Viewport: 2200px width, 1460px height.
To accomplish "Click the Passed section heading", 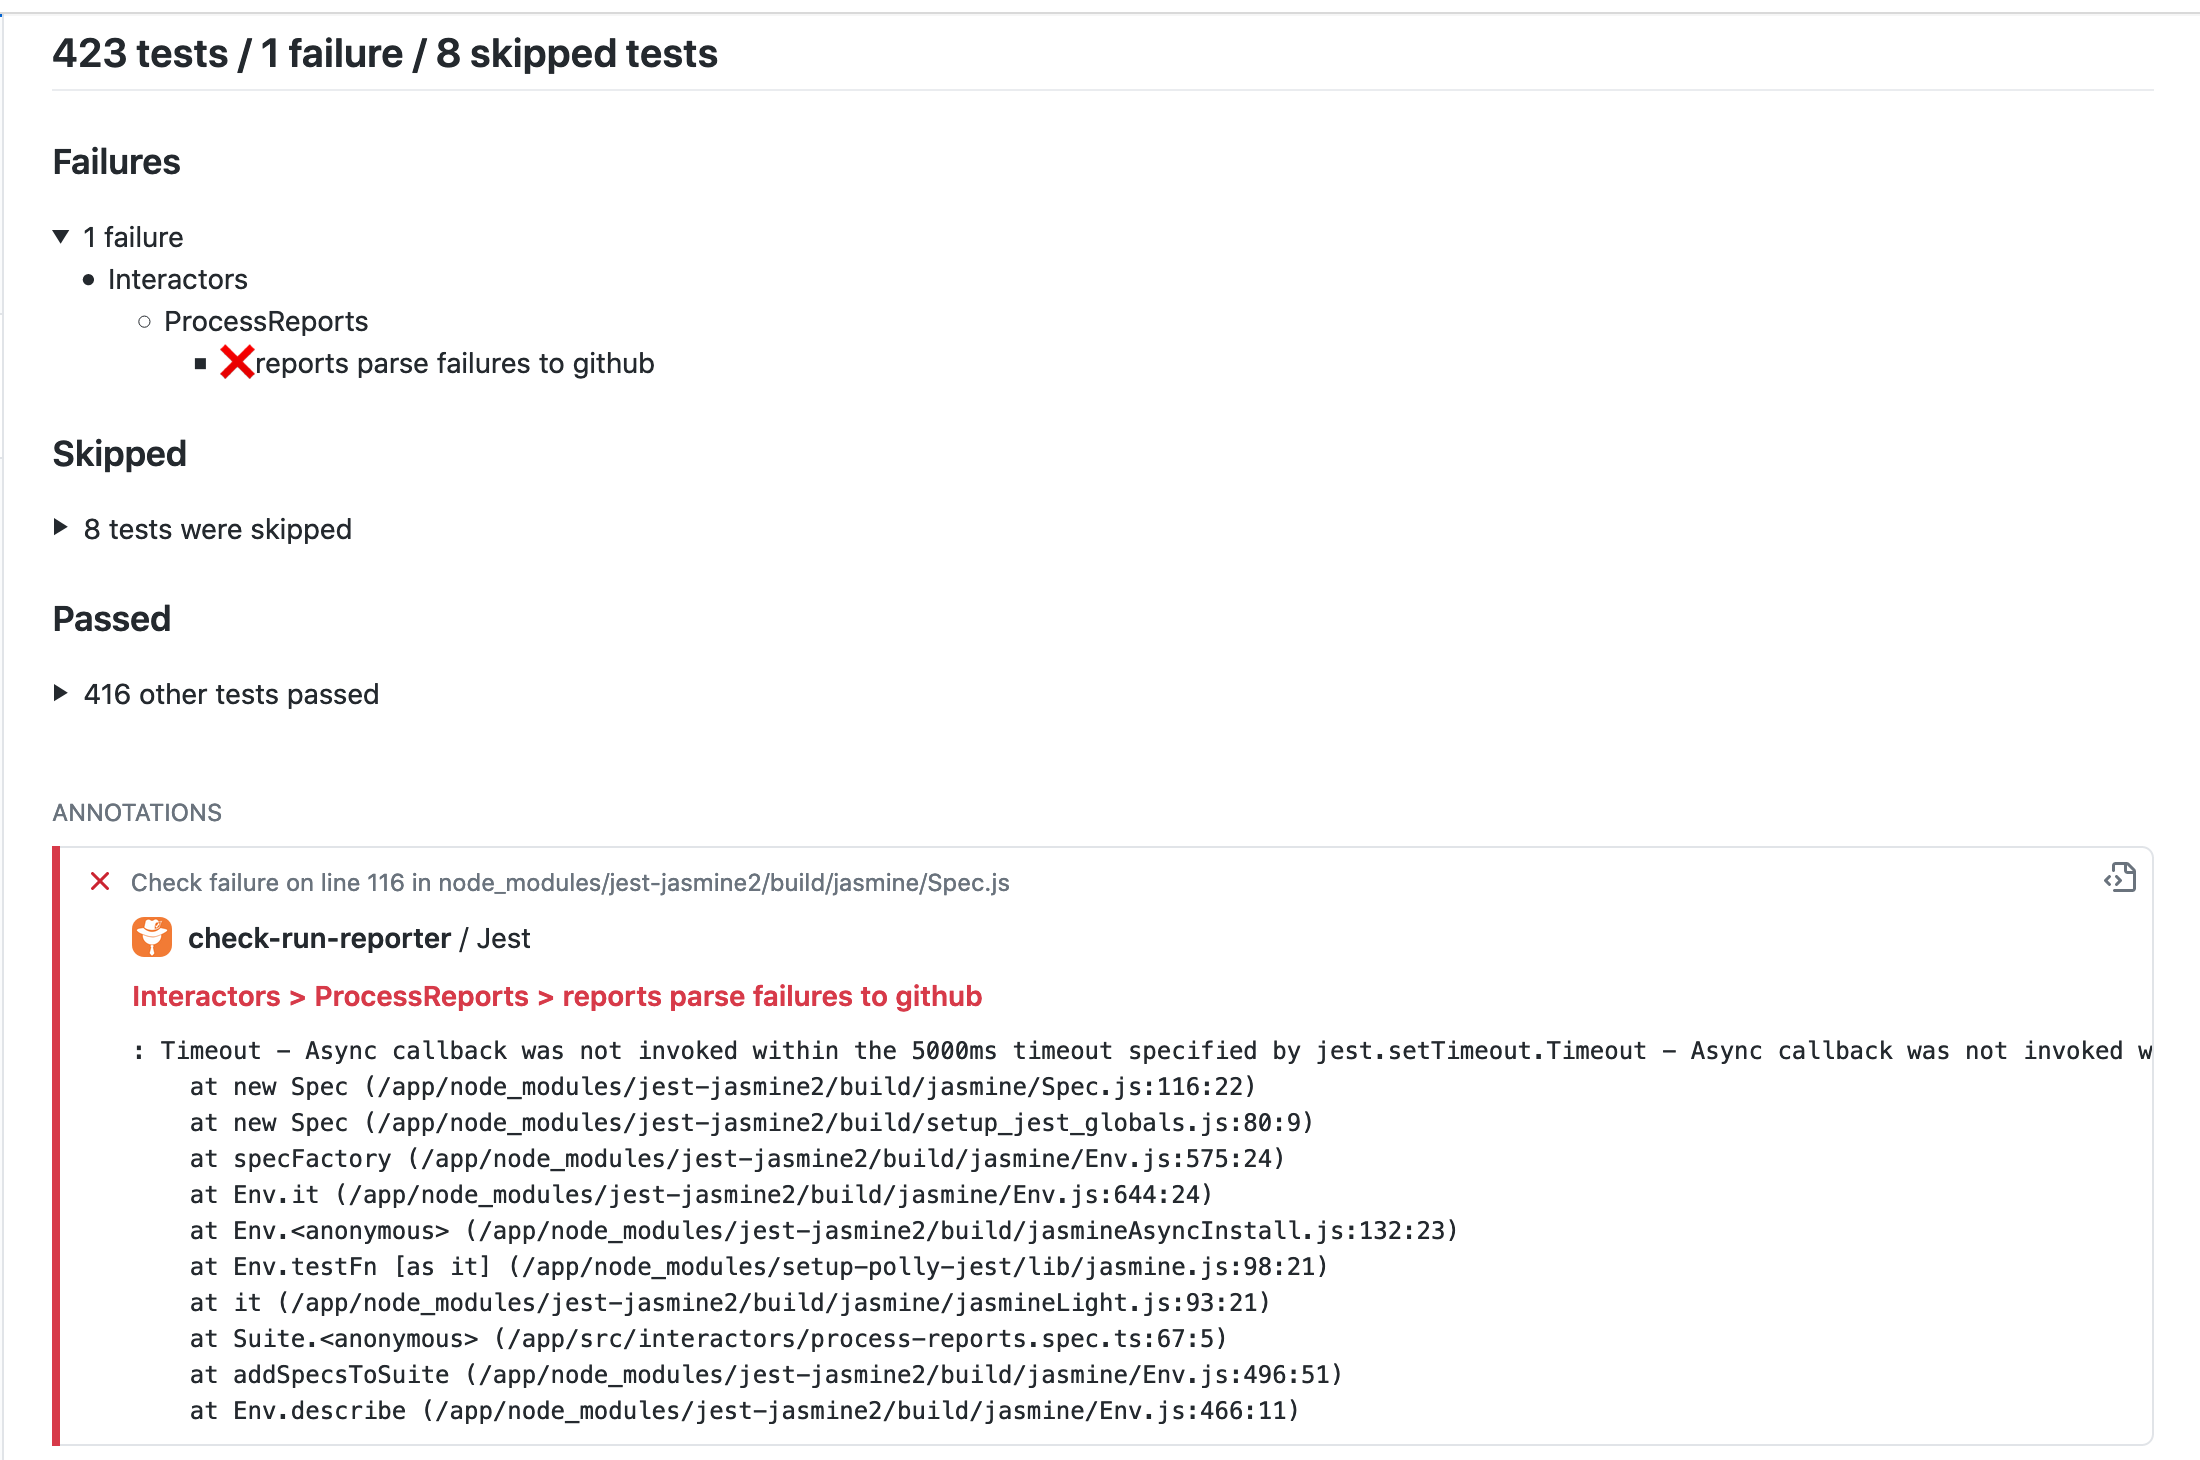I will [112, 619].
